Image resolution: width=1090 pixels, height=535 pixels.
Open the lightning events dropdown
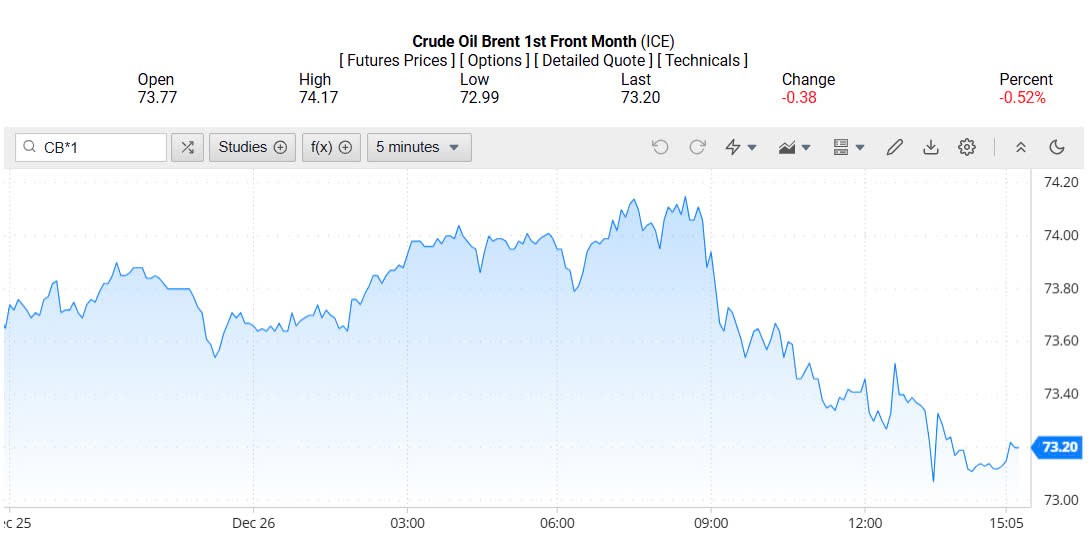coord(740,147)
